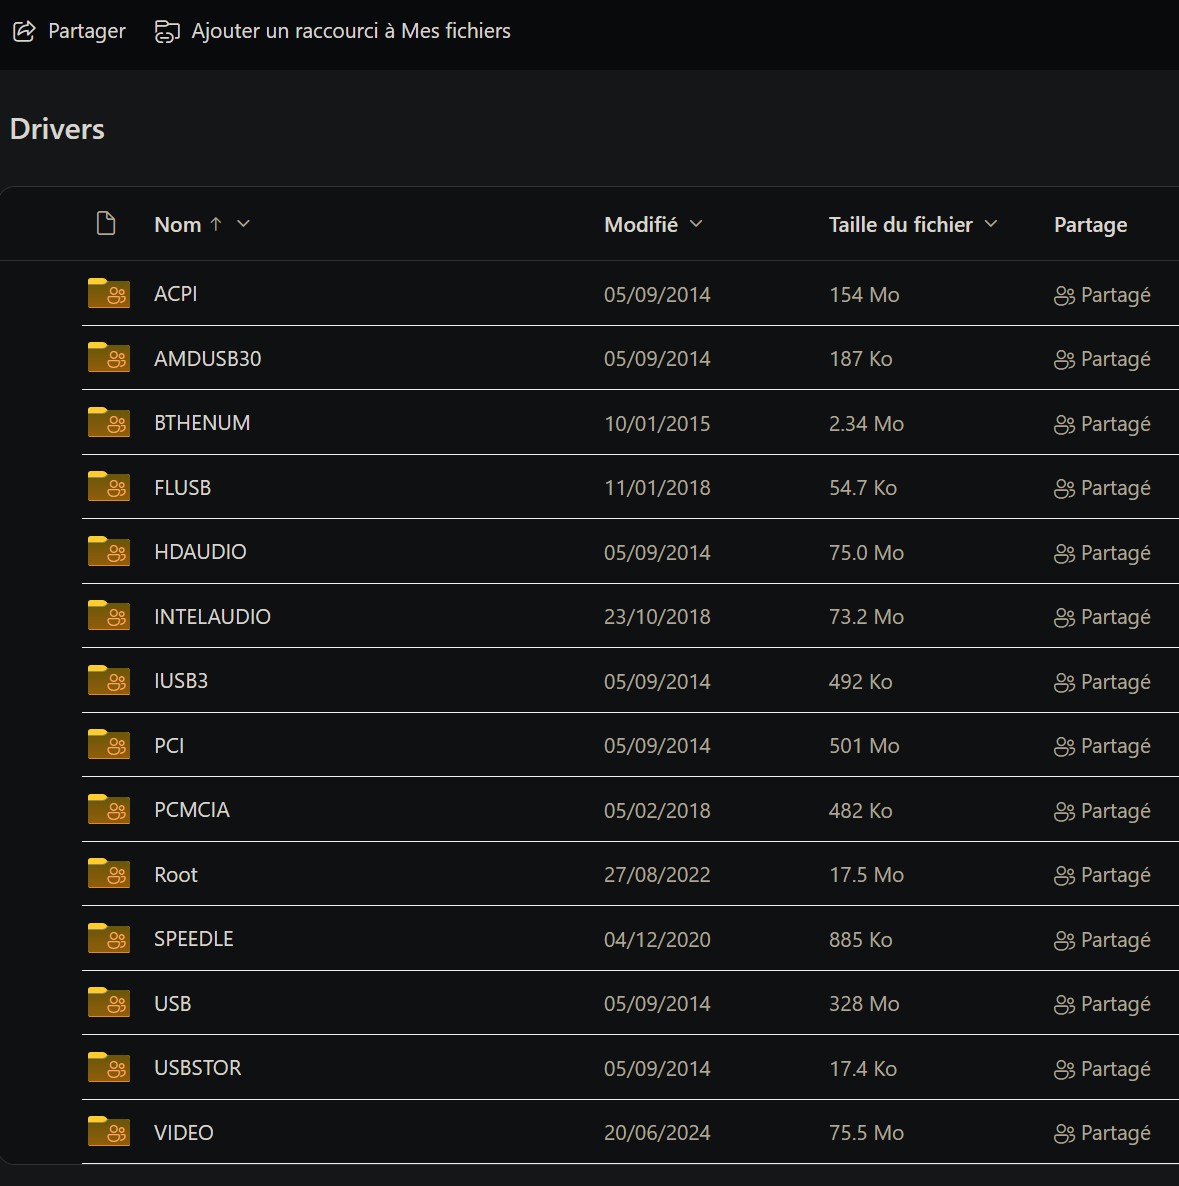Click the Partage column header

[1090, 225]
